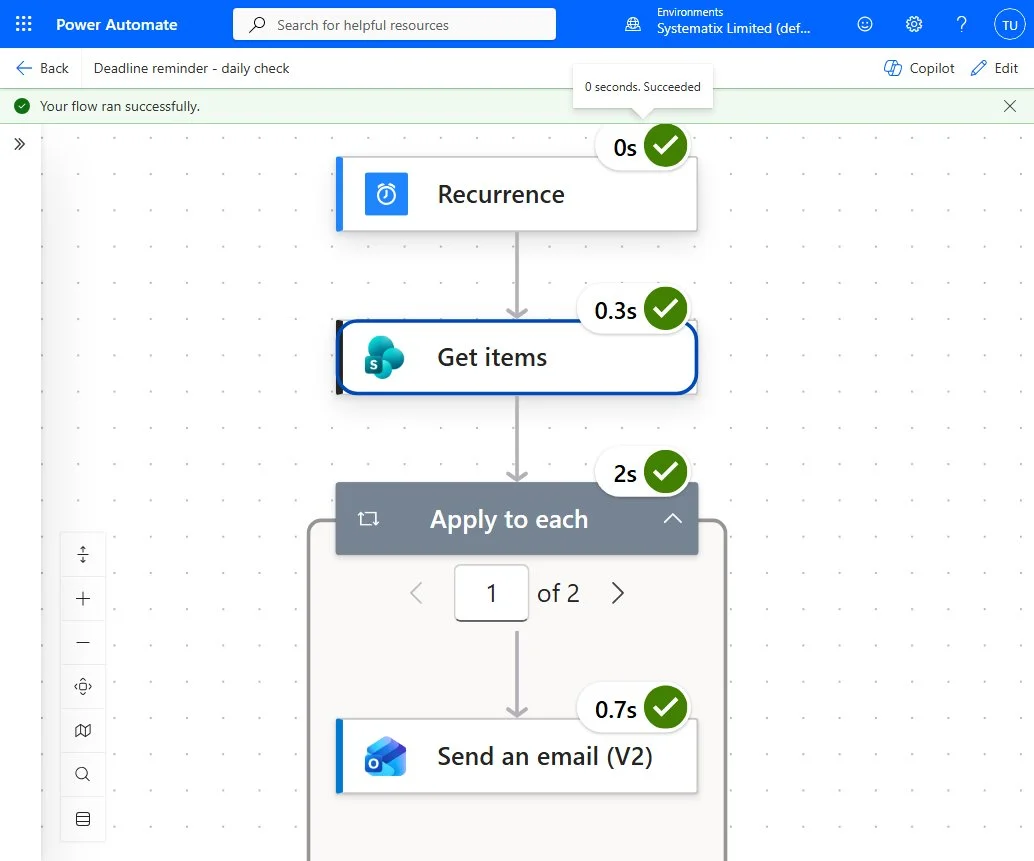Viewport: 1034px width, 861px height.
Task: Open the Help question mark icon
Action: click(961, 24)
